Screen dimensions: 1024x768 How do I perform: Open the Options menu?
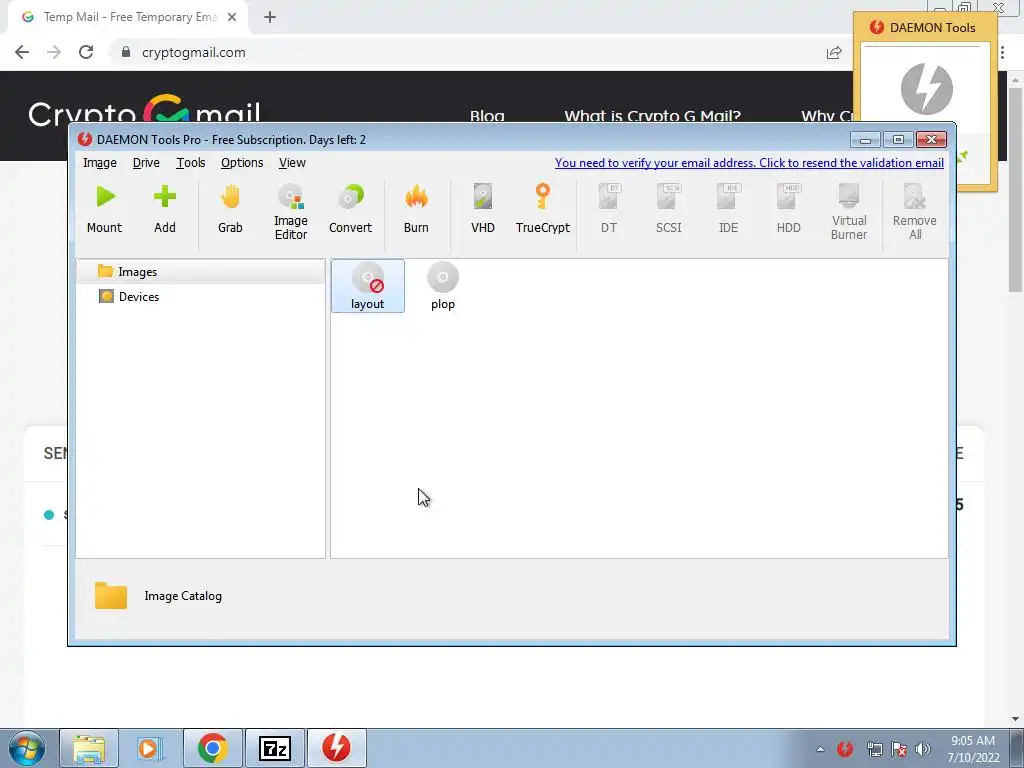(x=242, y=163)
